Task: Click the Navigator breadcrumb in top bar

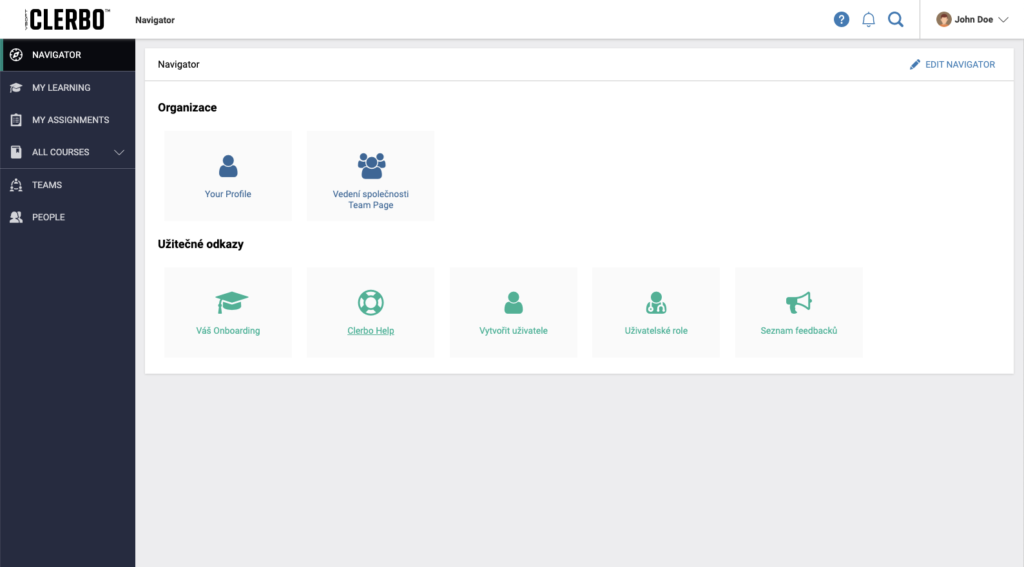Action: tap(155, 20)
